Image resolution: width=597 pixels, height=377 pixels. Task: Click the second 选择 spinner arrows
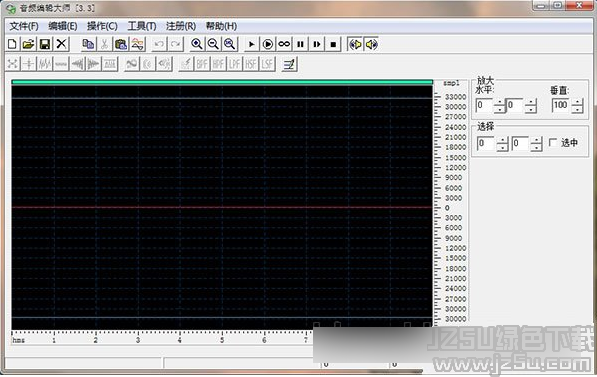pos(536,144)
